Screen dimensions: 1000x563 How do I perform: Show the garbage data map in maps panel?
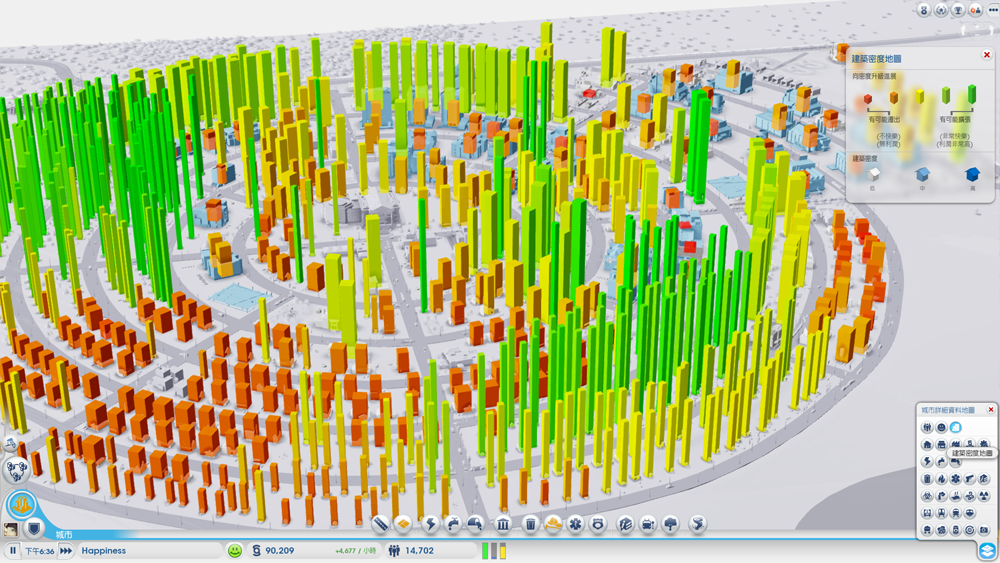(927, 479)
